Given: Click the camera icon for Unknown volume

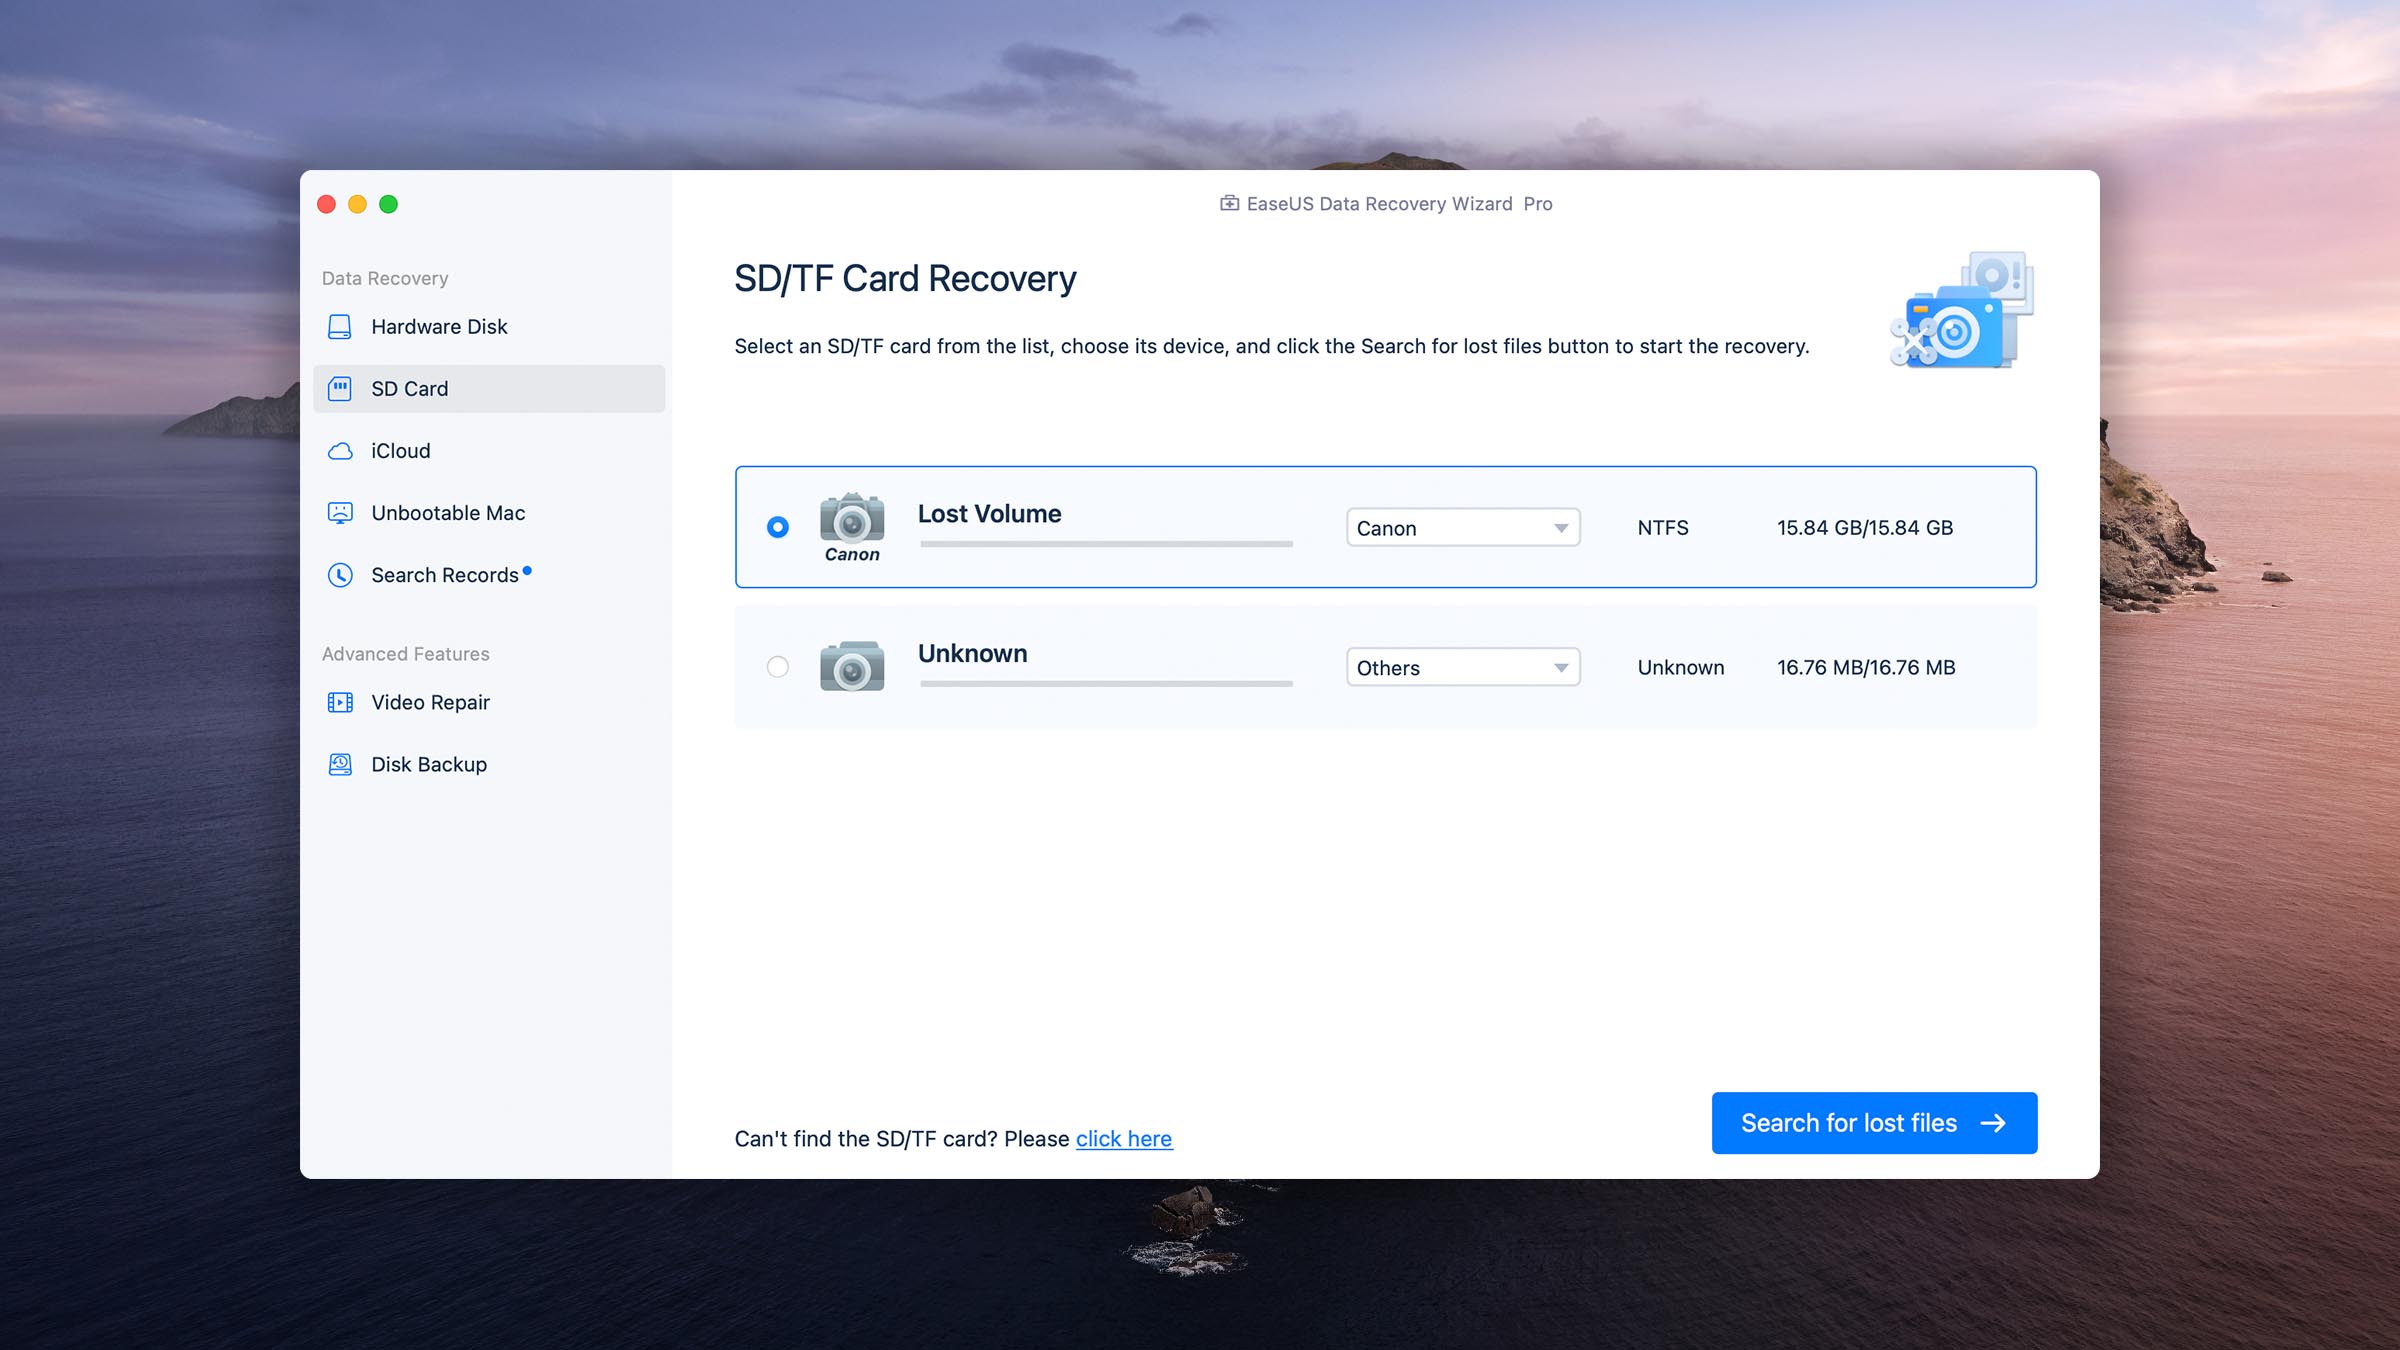Looking at the screenshot, I should click(852, 666).
